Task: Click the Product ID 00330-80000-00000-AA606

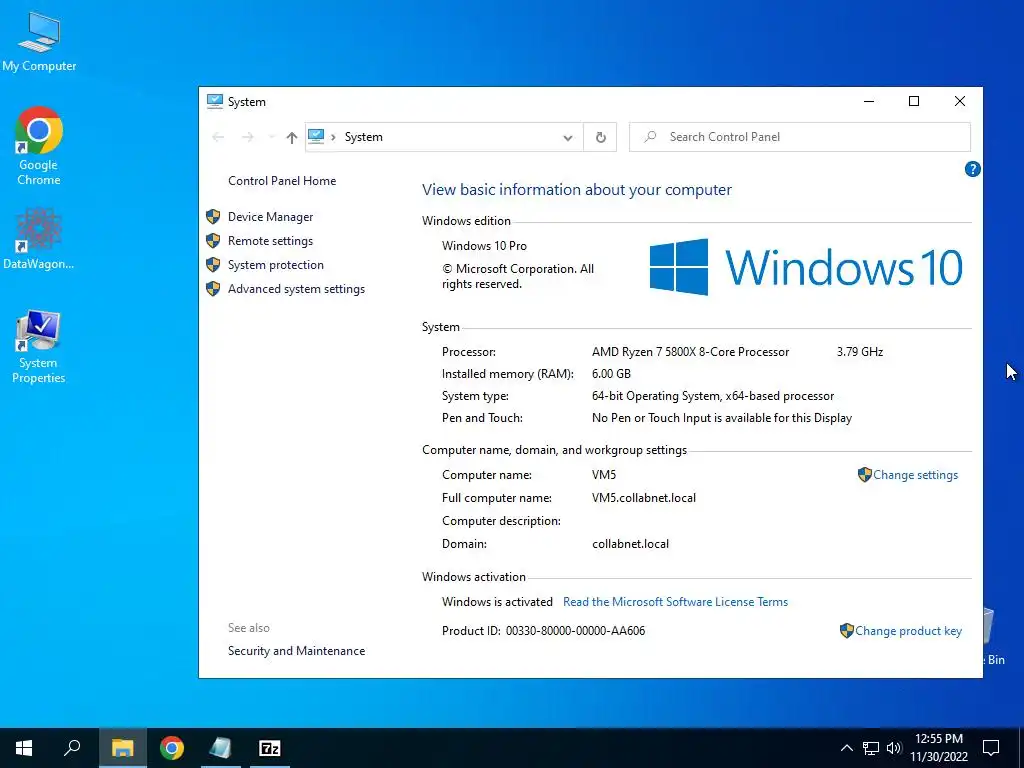Action: tap(543, 631)
